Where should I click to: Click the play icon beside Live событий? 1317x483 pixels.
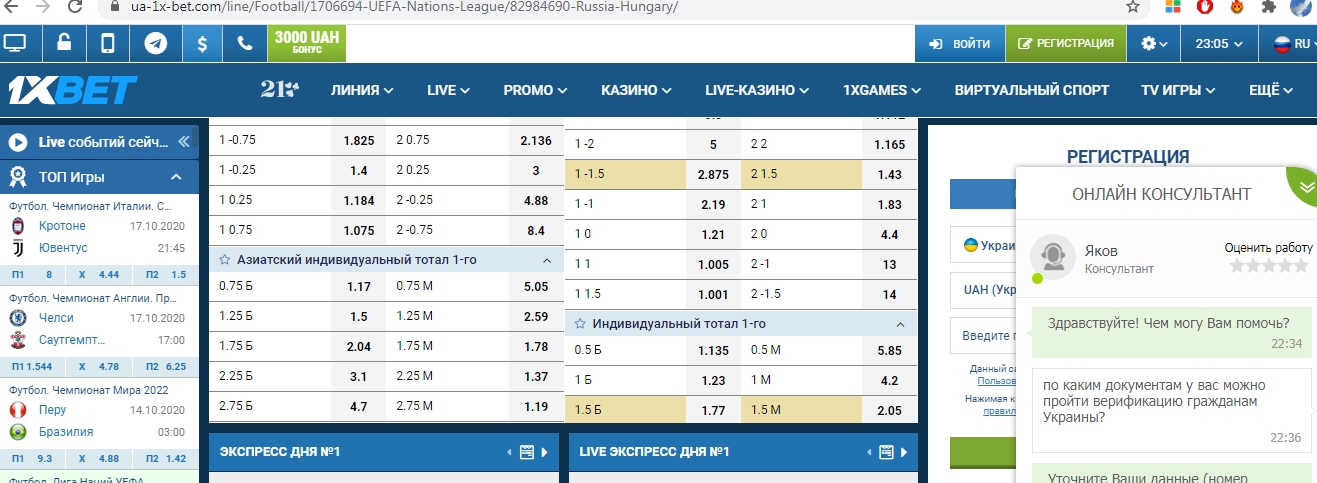tap(18, 142)
